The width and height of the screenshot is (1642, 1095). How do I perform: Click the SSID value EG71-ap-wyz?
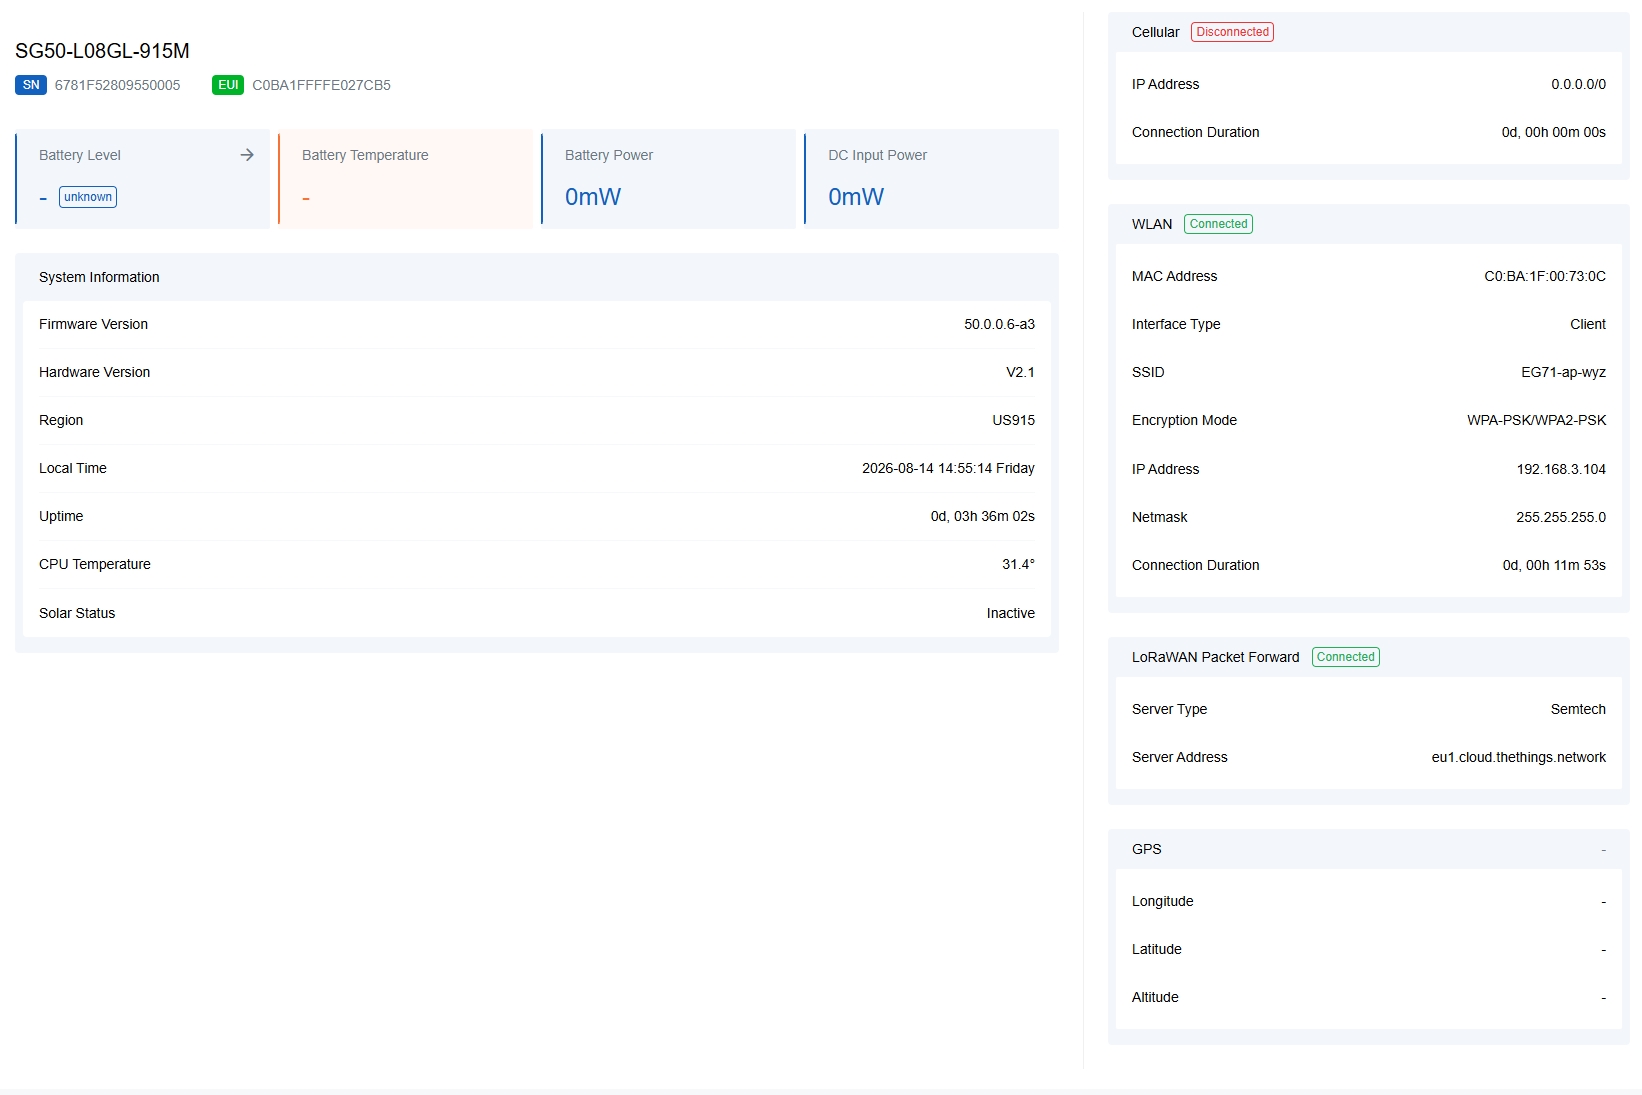coord(1563,372)
